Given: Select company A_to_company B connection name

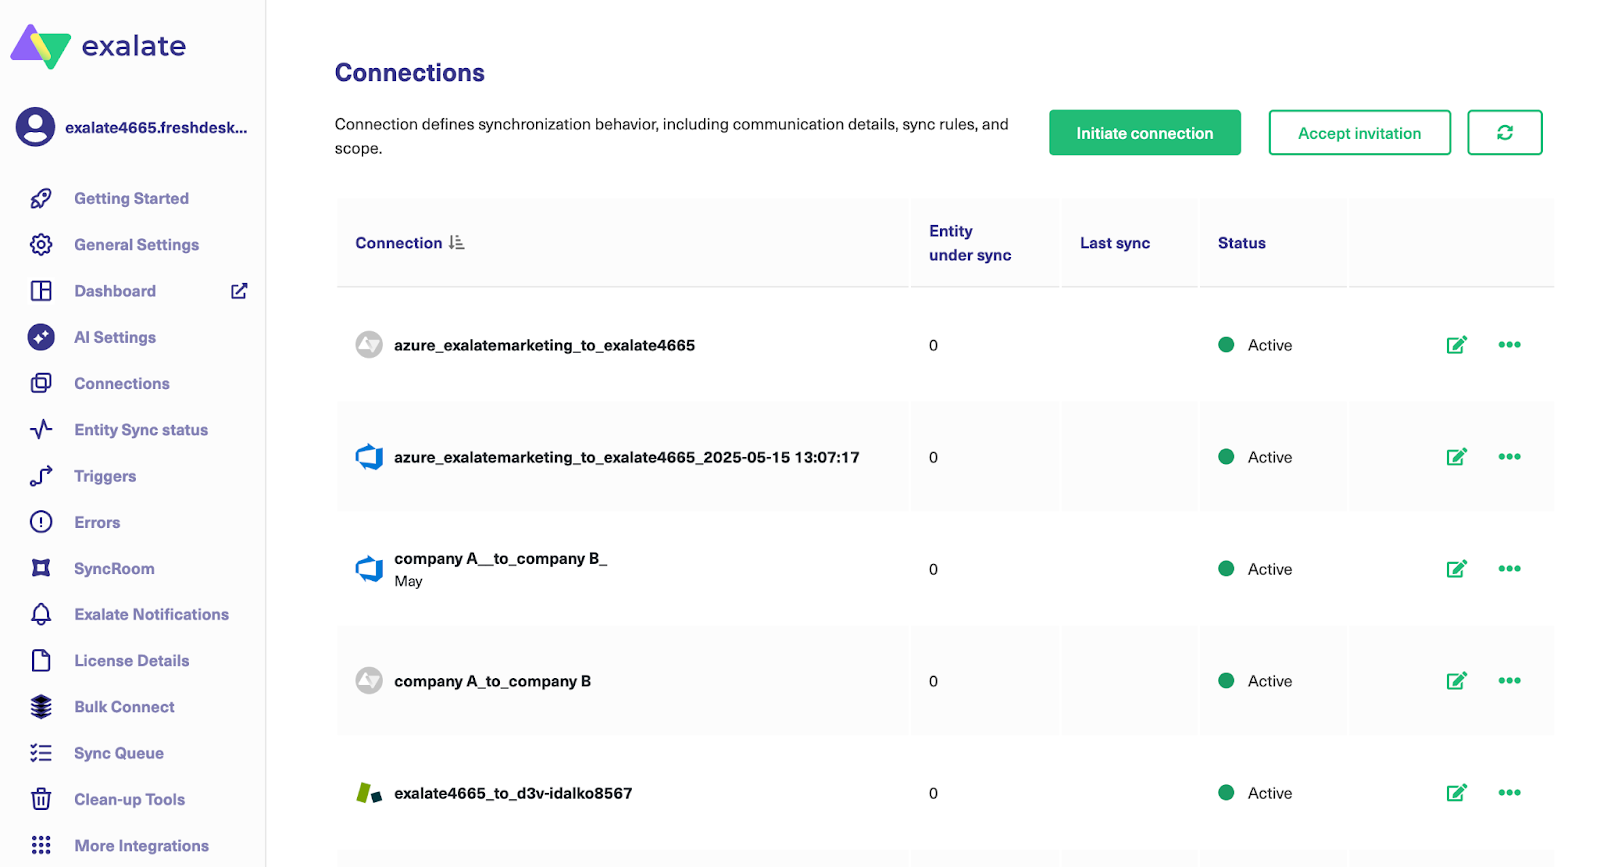Looking at the screenshot, I should point(492,681).
